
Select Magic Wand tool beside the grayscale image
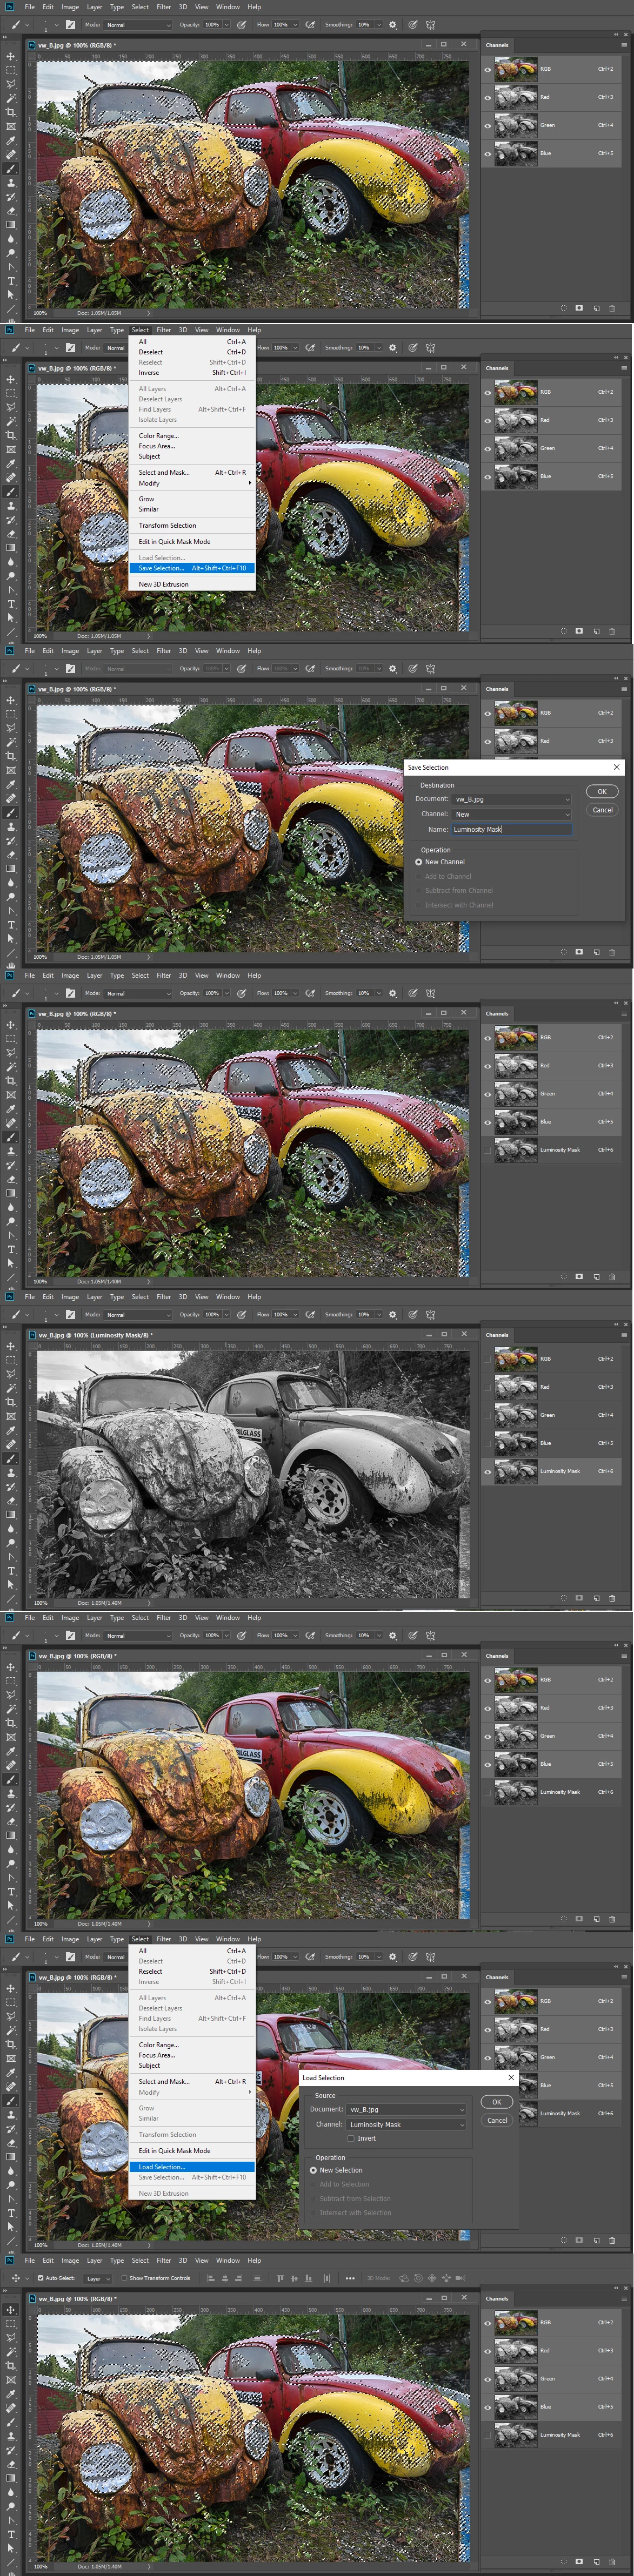[11, 1388]
